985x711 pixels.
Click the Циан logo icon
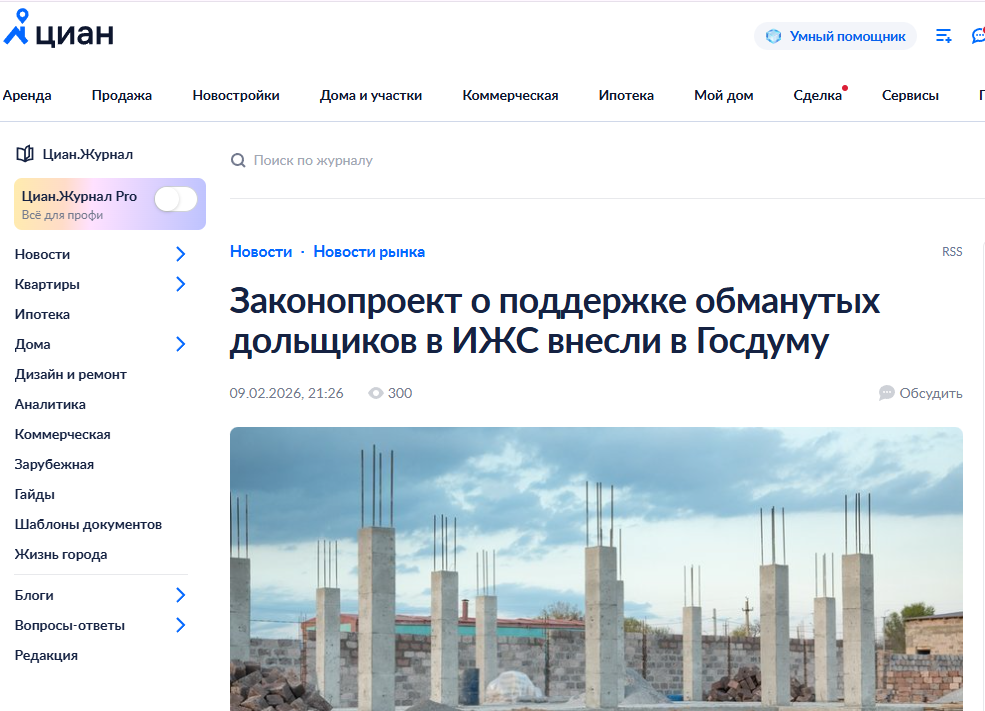coord(18,28)
